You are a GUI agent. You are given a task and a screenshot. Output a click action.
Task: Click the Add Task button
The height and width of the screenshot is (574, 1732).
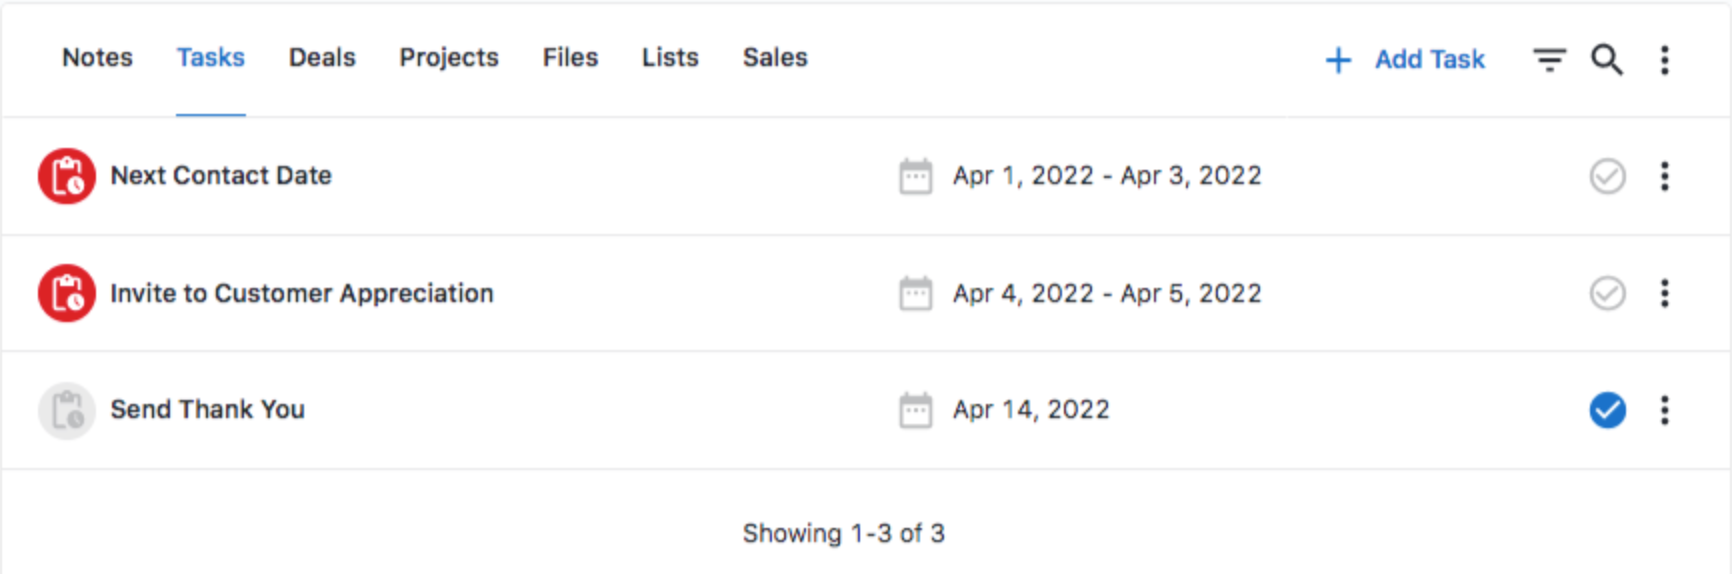click(x=1406, y=60)
